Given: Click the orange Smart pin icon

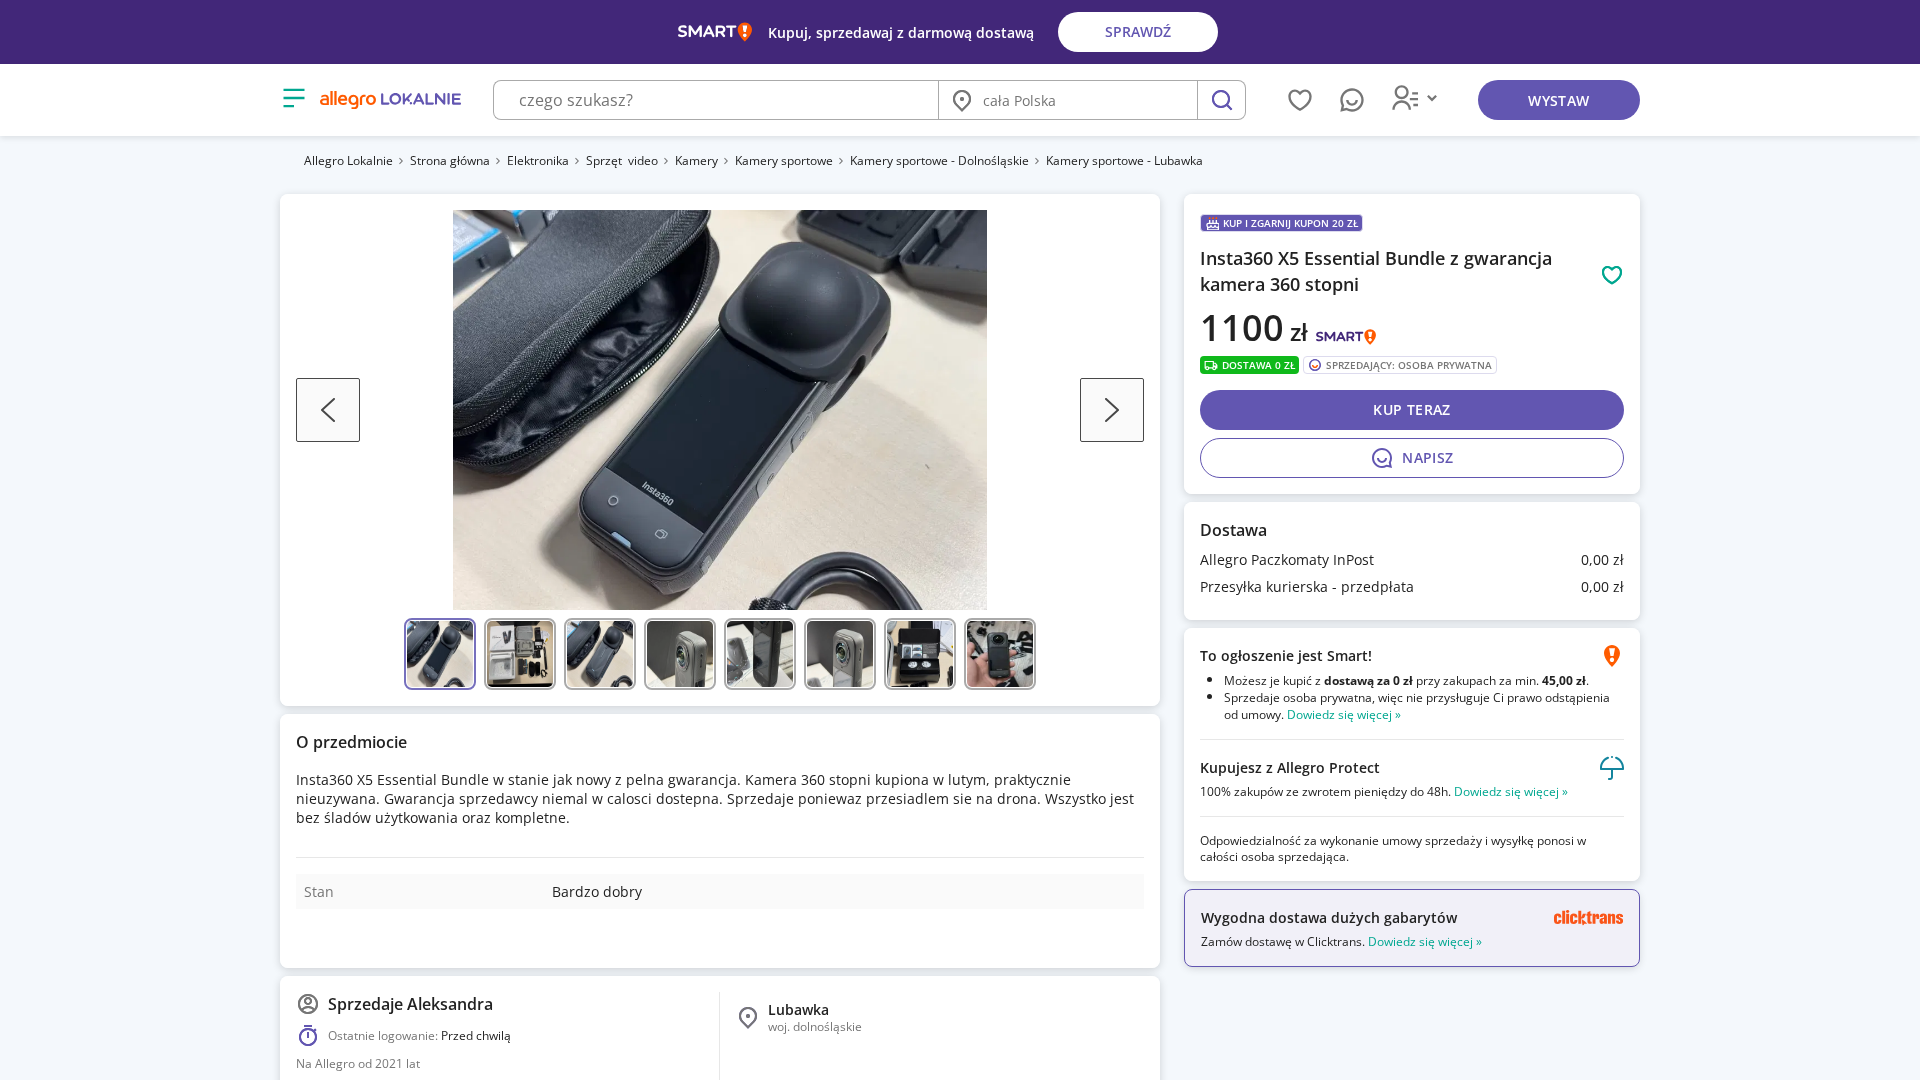Looking at the screenshot, I should [1612, 656].
